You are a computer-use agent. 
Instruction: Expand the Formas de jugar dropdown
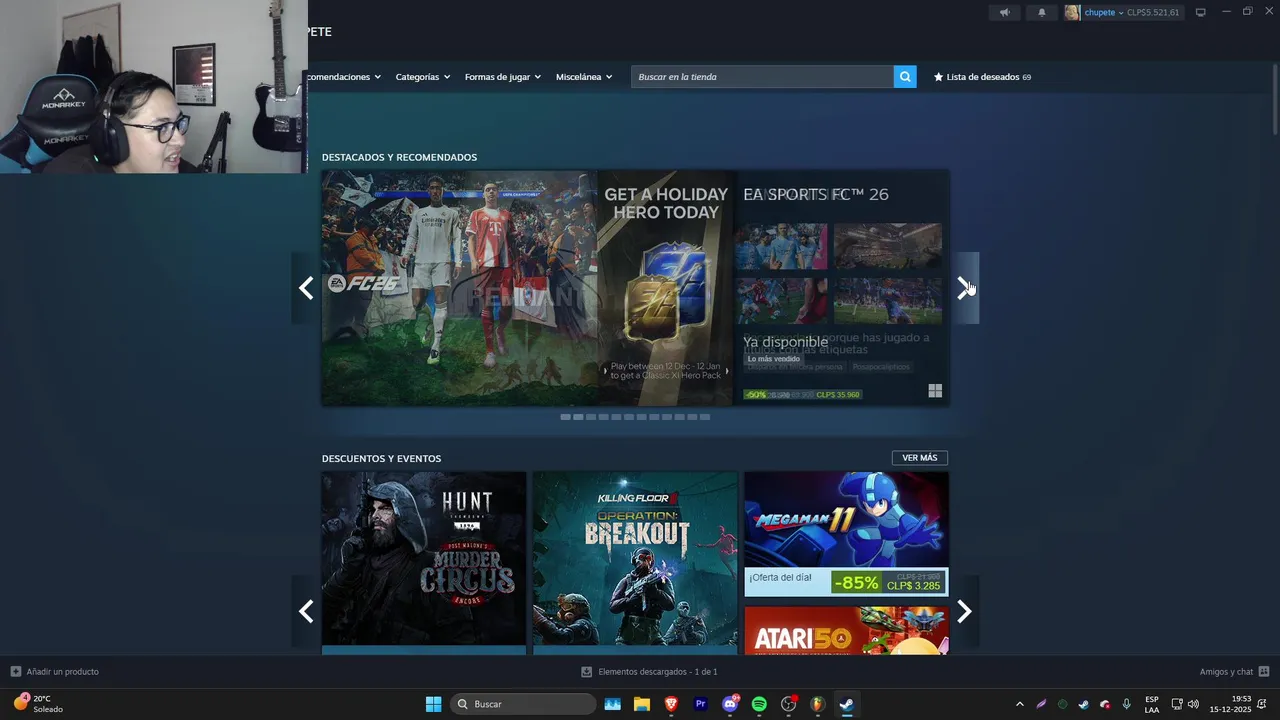pos(502,77)
